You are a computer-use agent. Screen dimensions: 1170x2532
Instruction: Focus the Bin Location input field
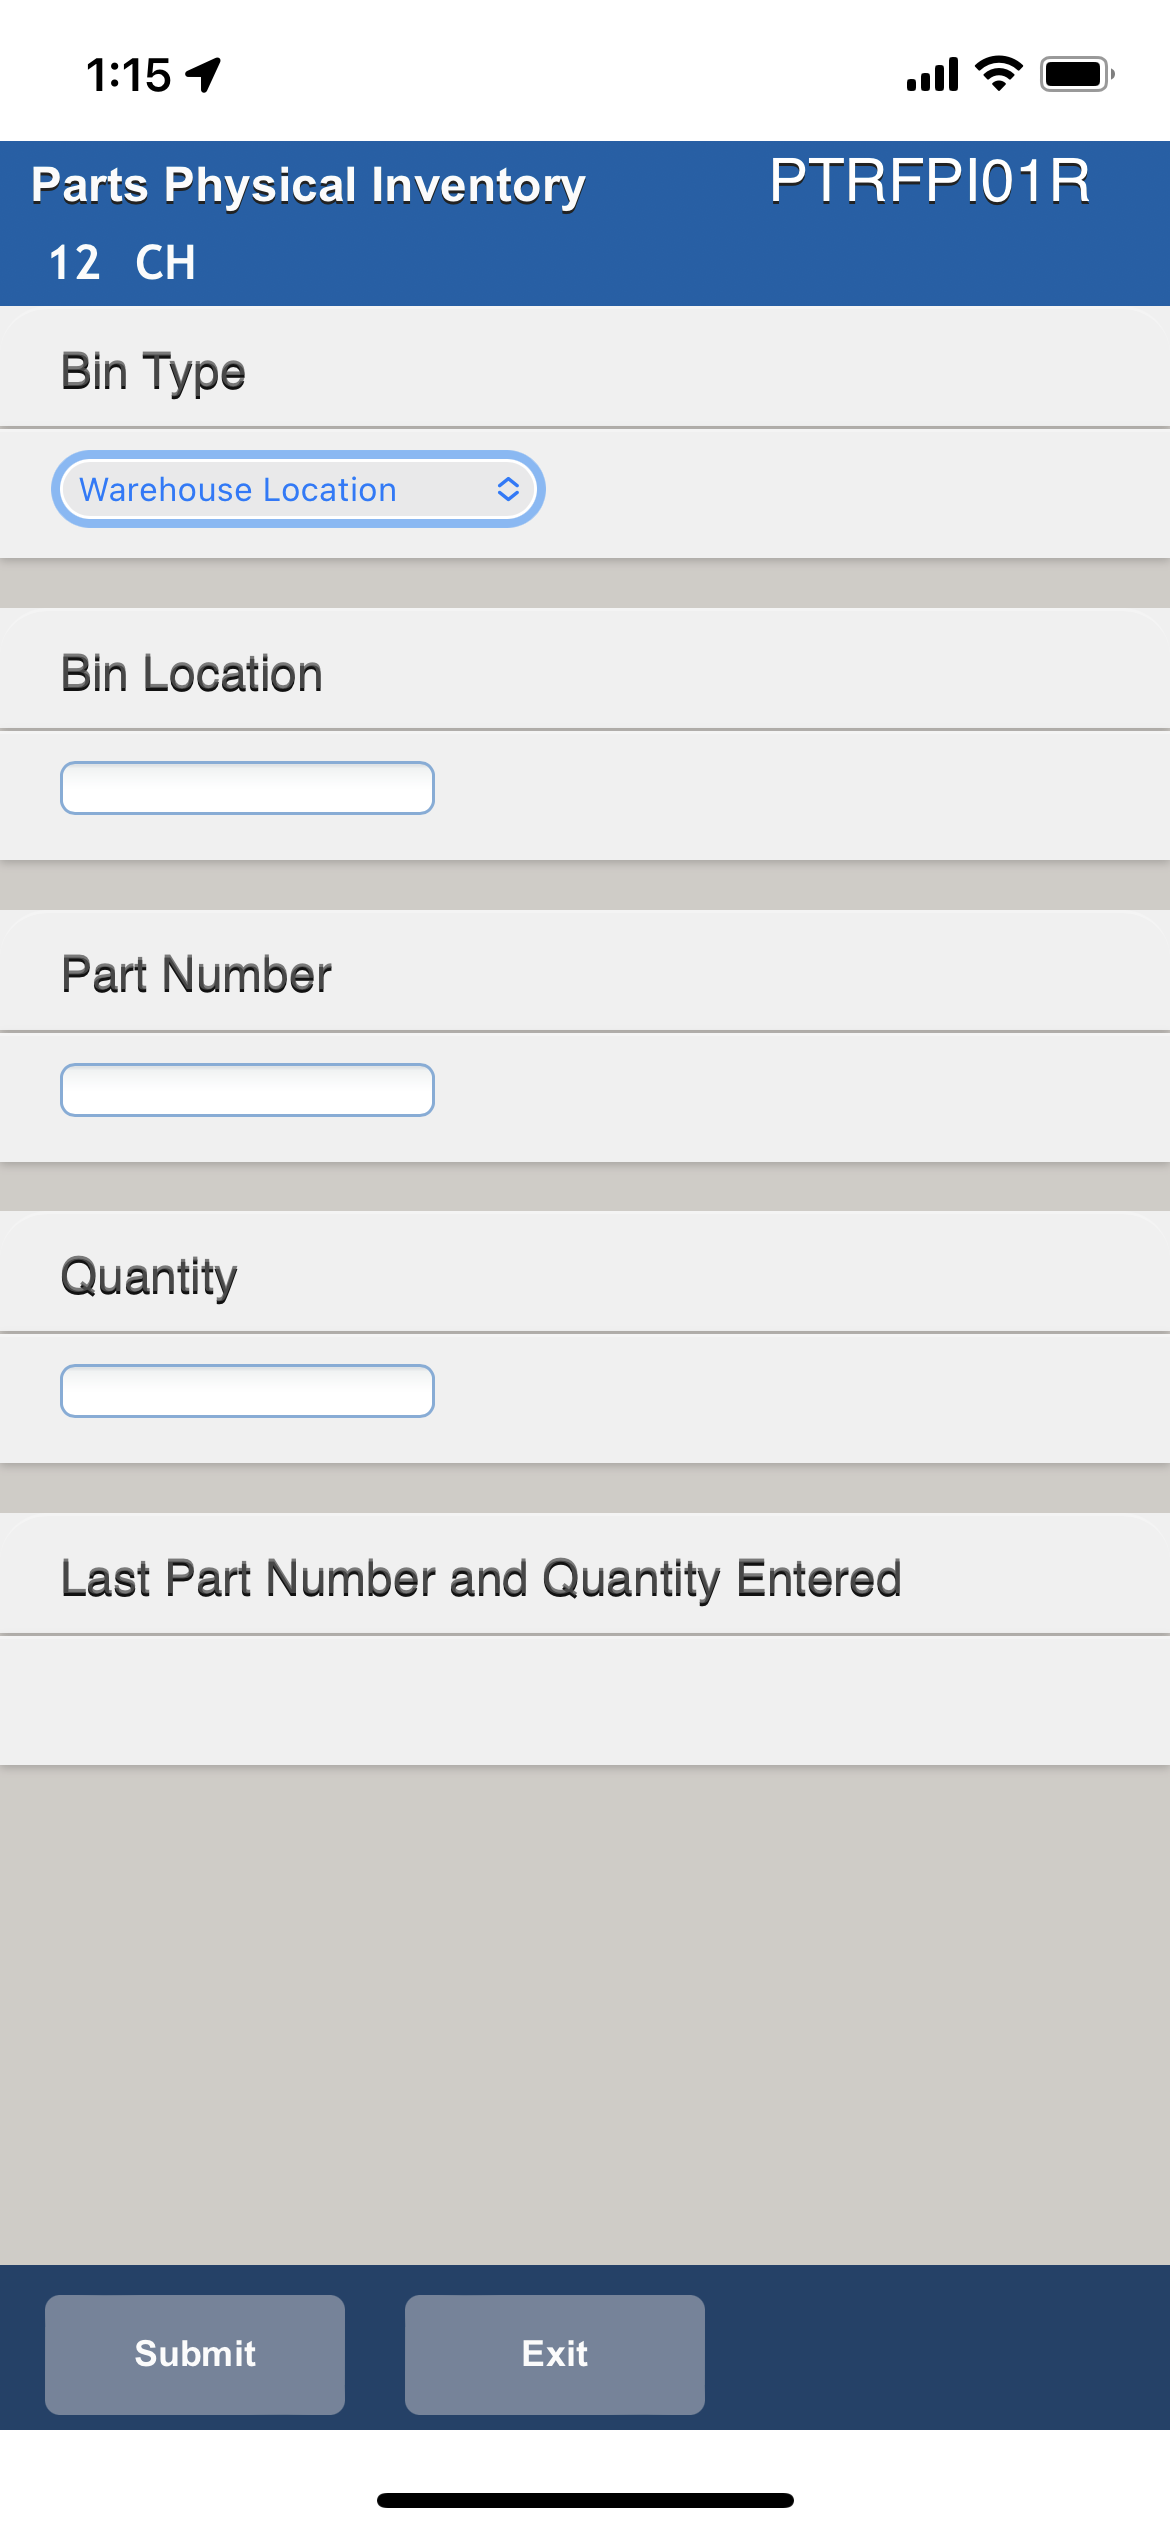(247, 788)
